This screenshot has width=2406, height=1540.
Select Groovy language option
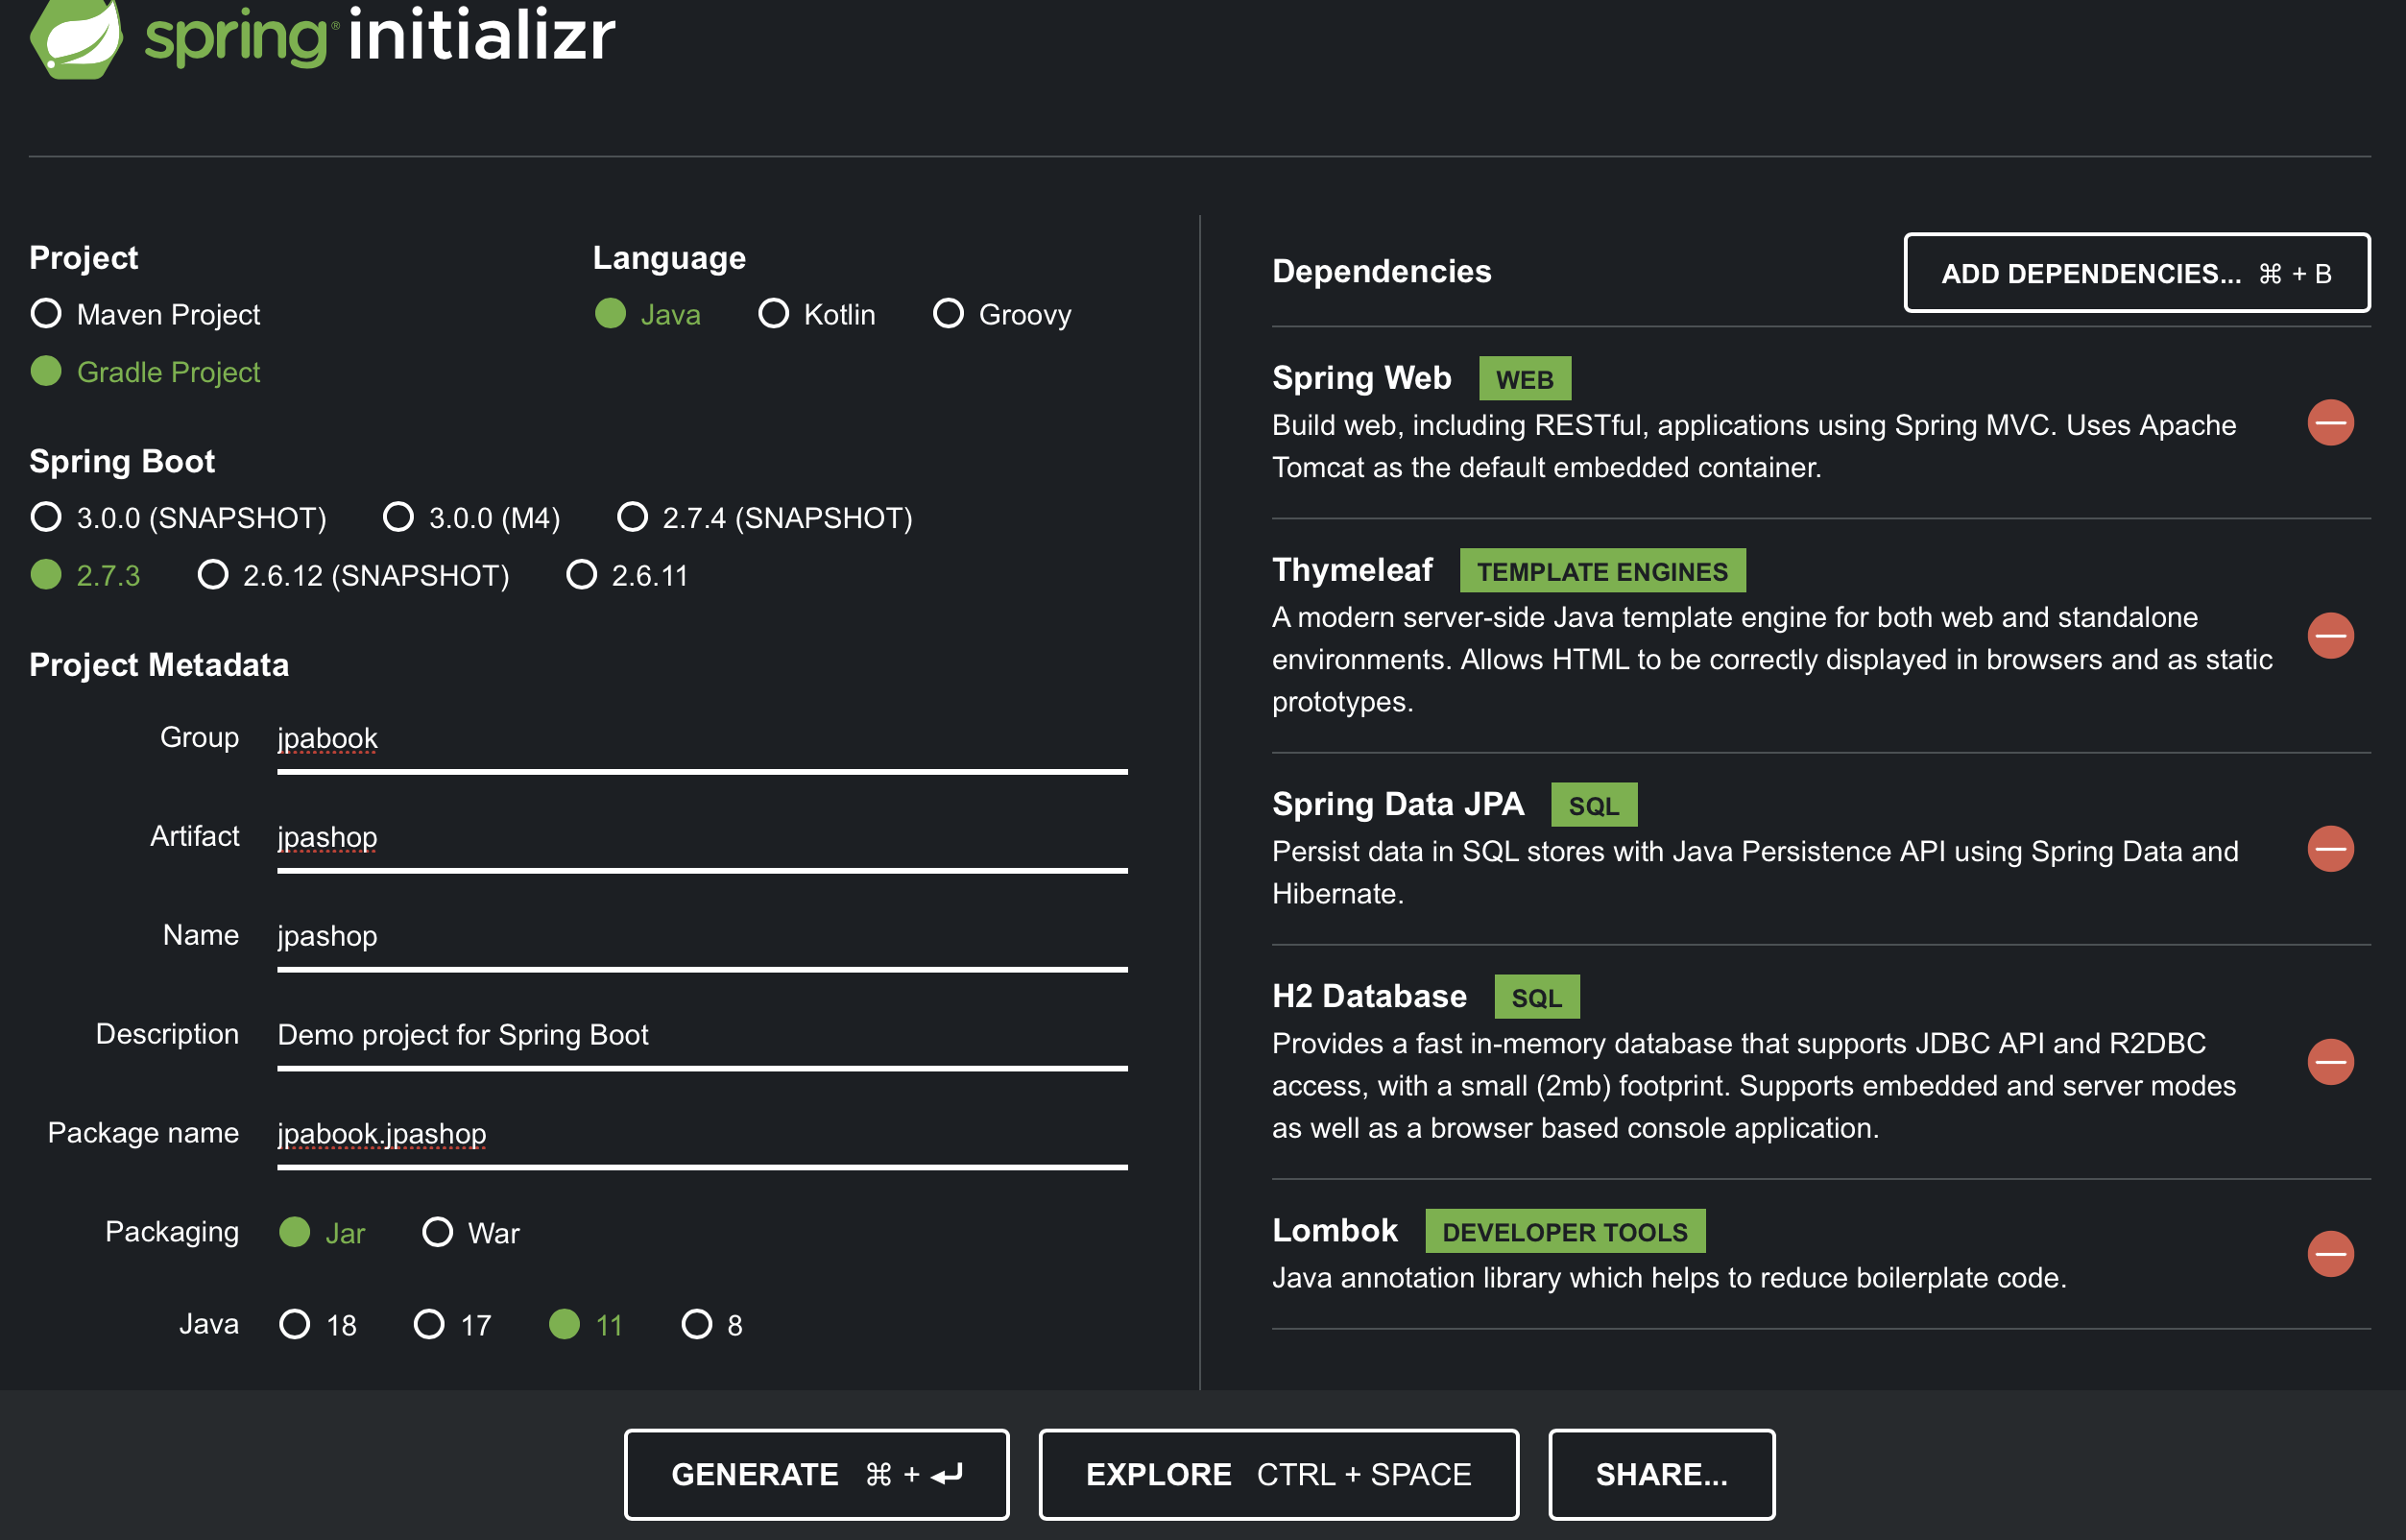(x=947, y=314)
